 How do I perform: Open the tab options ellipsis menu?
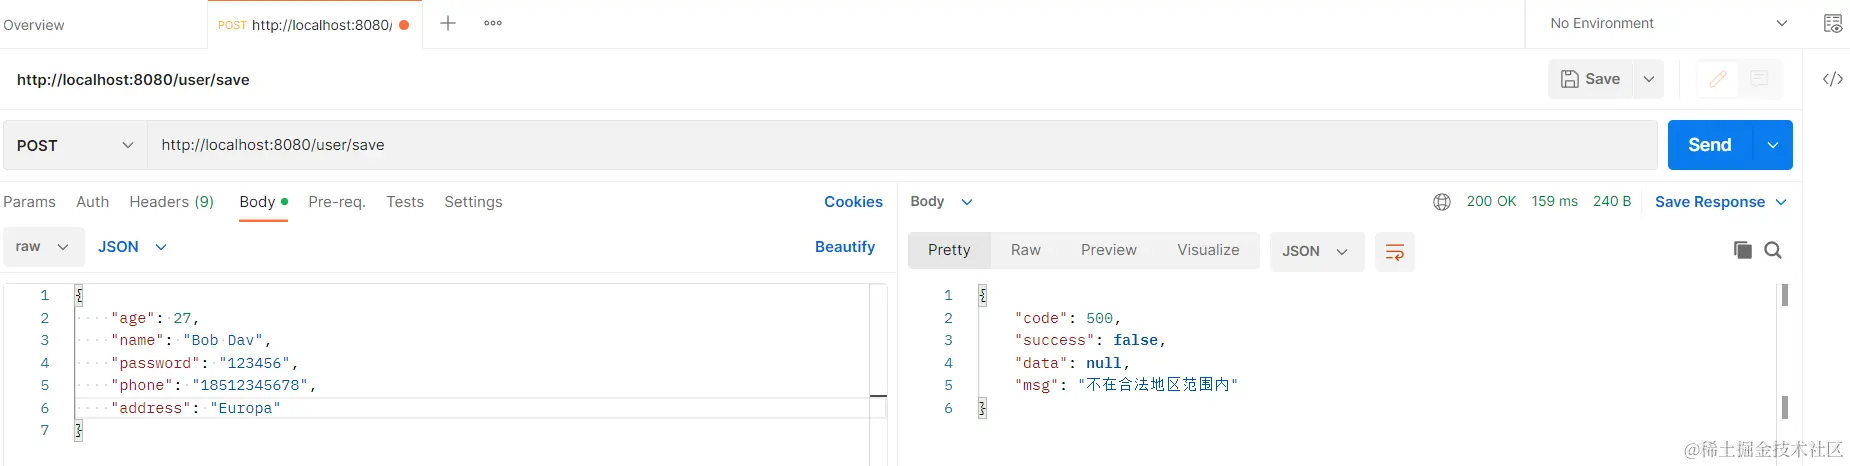point(493,23)
